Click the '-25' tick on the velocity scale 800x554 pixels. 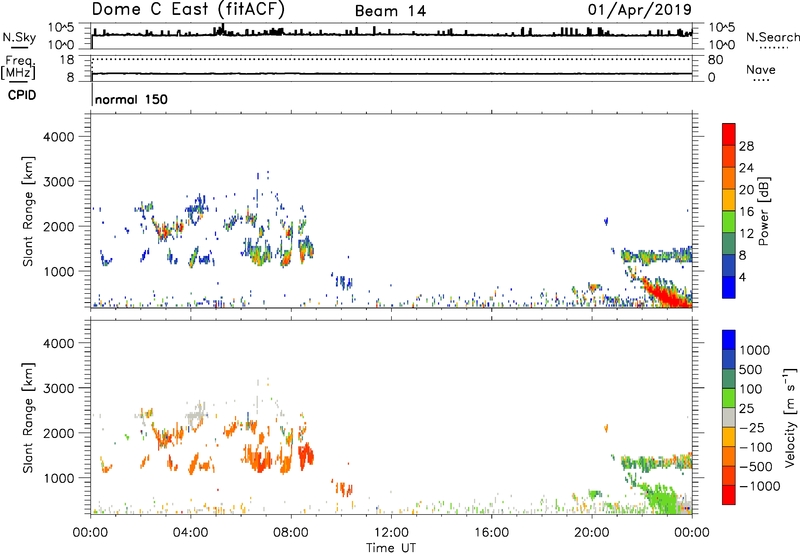[751, 428]
